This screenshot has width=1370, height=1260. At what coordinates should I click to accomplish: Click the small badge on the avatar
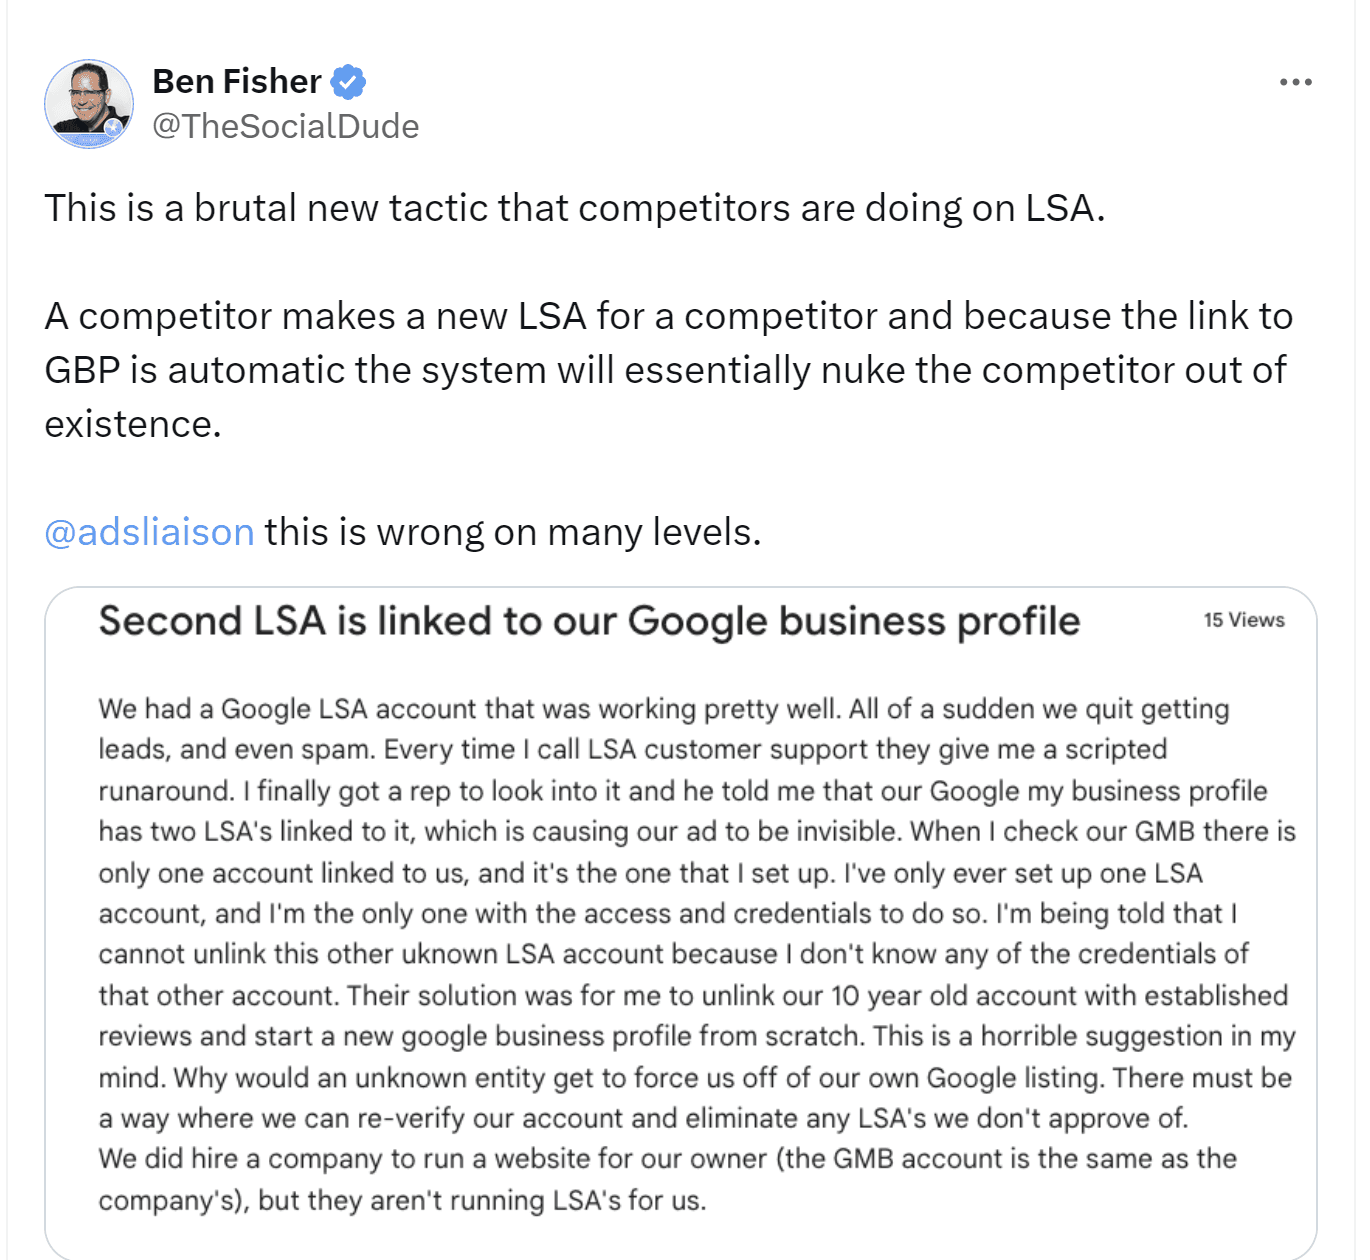115,127
